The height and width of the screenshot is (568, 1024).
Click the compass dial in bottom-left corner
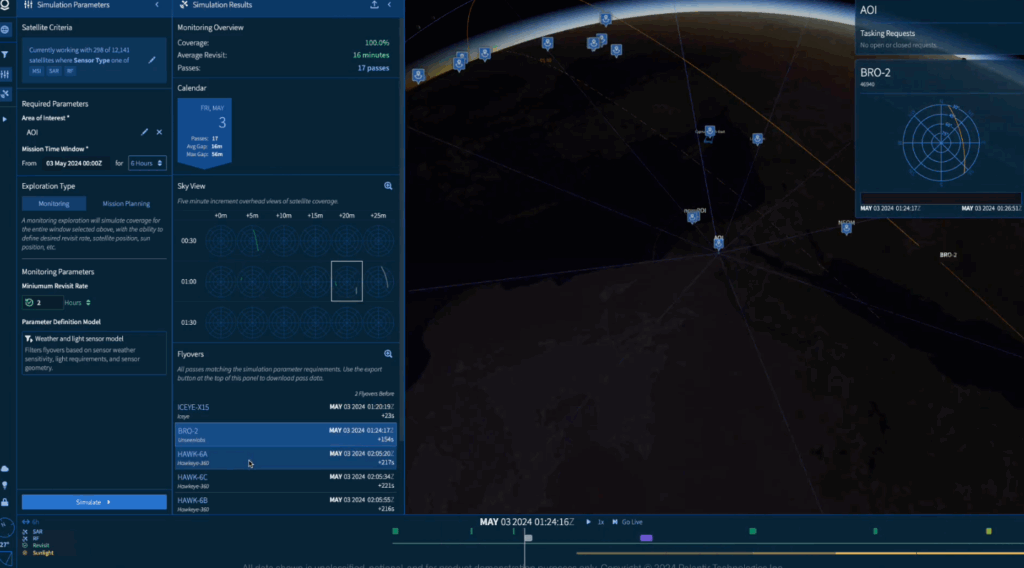click(x=6, y=527)
